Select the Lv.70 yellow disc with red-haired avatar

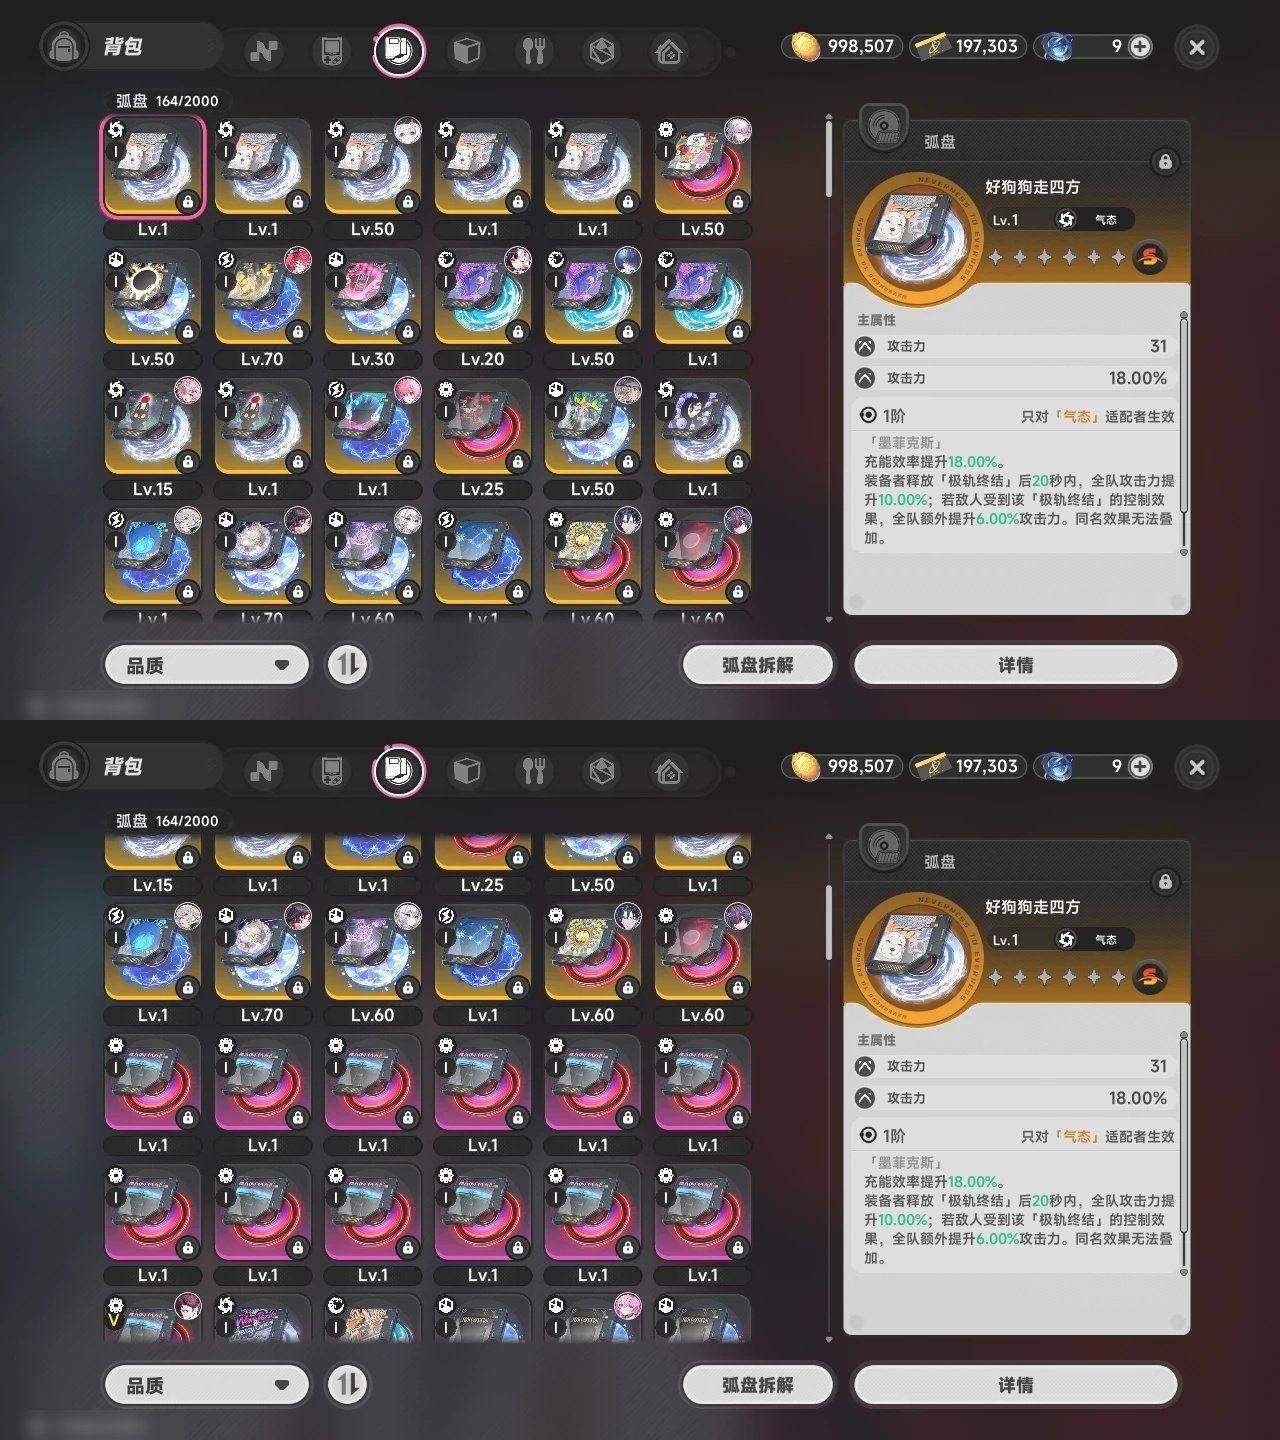(262, 298)
